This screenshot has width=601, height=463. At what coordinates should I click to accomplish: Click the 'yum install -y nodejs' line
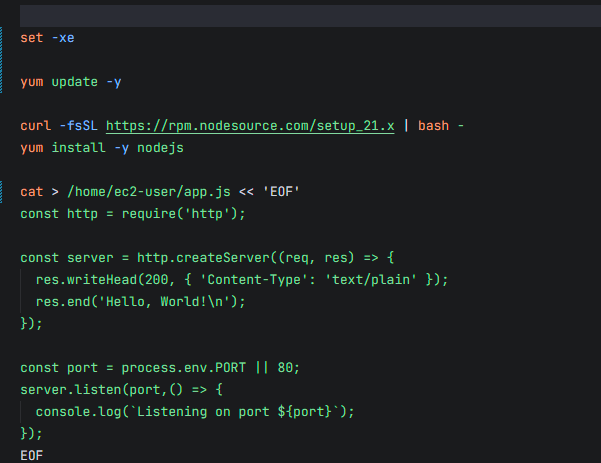[101, 148]
